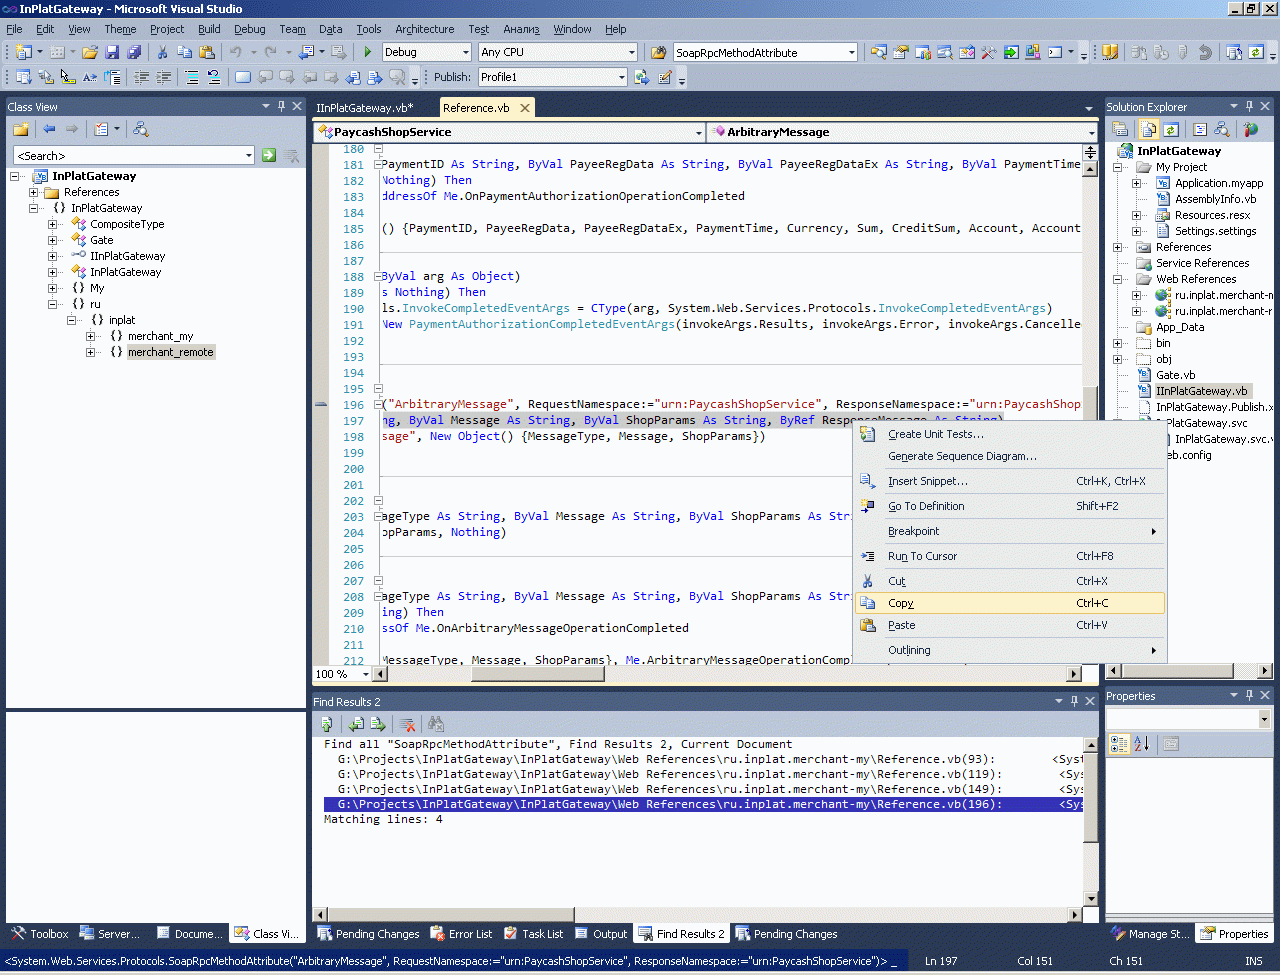
Task: Click the Cut scissors icon in the toolbar
Action: pyautogui.click(x=162, y=52)
